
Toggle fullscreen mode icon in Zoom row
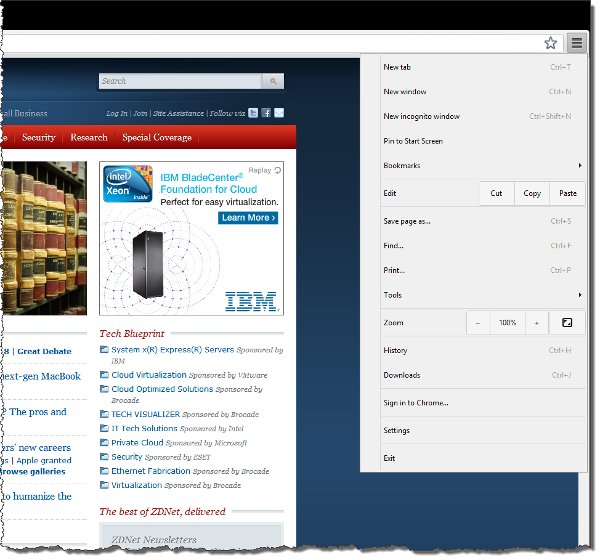point(567,323)
